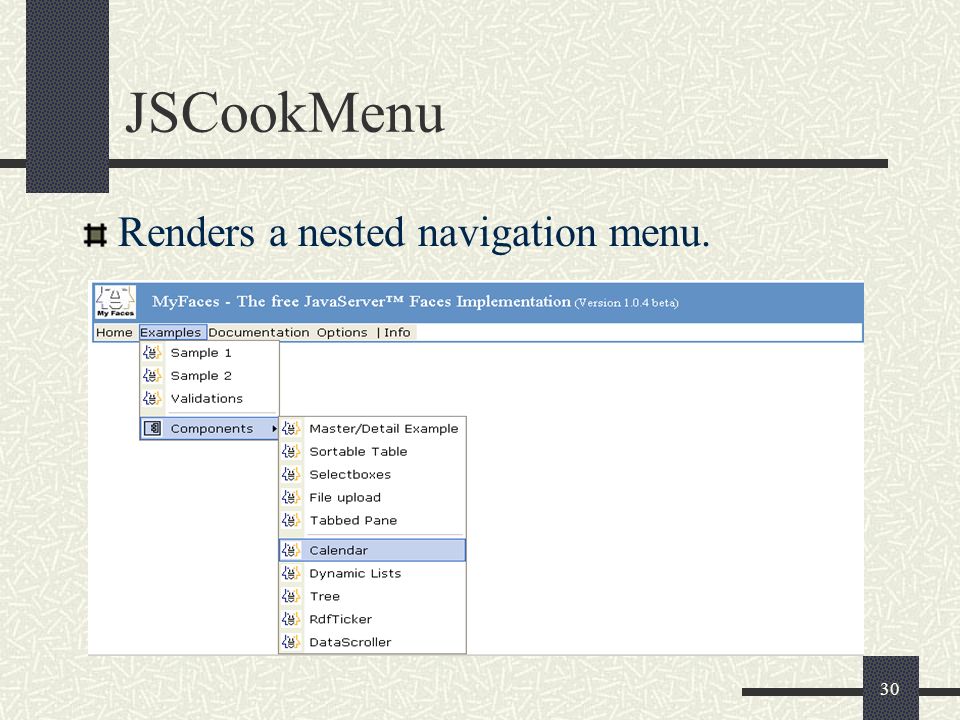Select the Sample 1 menu entry

(209, 353)
